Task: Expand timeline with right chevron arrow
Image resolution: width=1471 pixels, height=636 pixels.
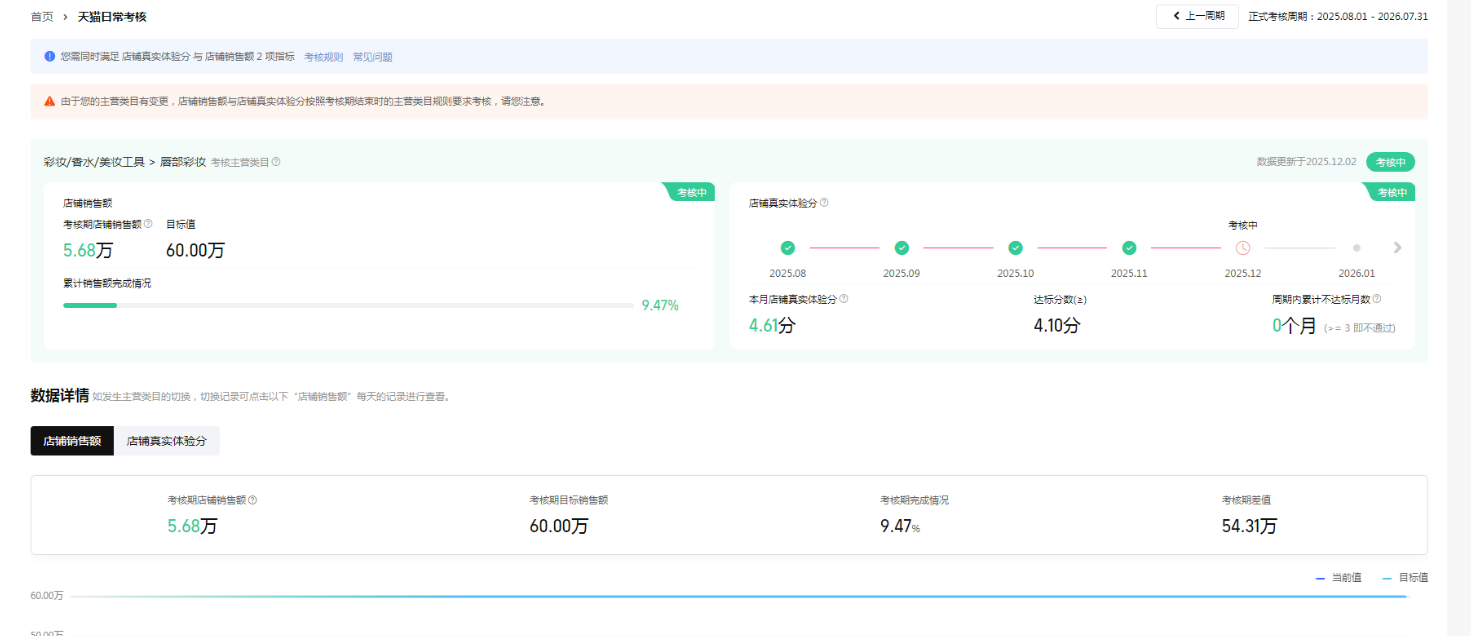Action: pos(1397,248)
